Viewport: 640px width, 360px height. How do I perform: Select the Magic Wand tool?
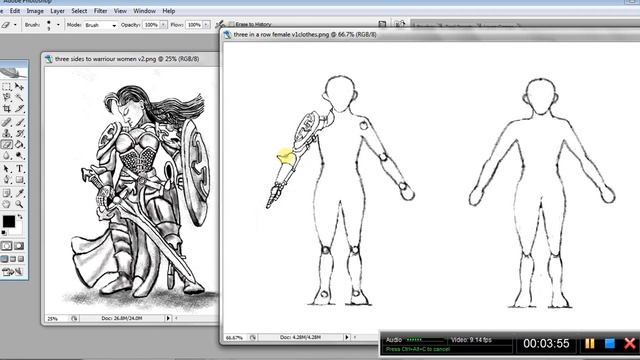pos(19,97)
